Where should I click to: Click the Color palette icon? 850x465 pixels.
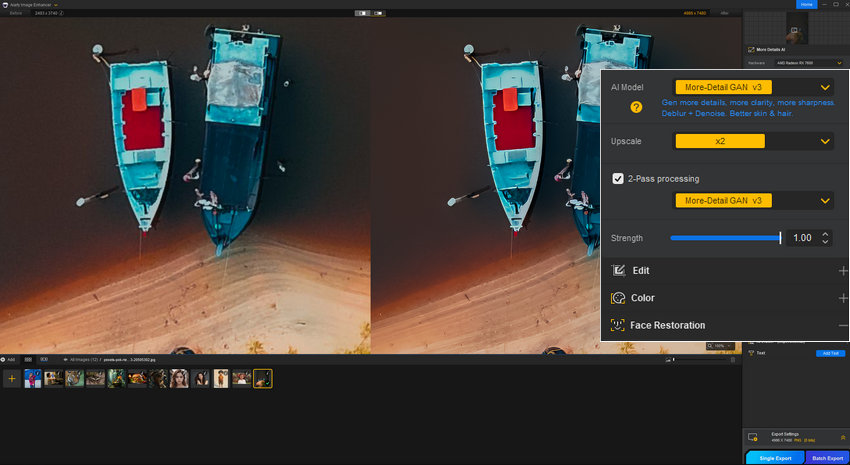click(618, 298)
